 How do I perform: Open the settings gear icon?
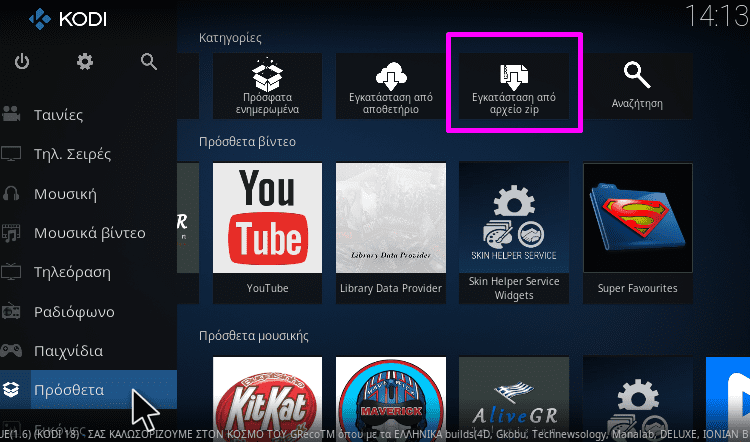pos(85,62)
